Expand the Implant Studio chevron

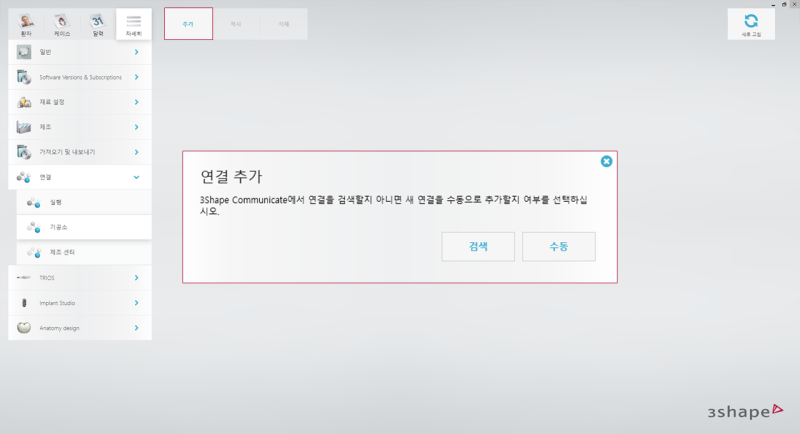coord(137,303)
